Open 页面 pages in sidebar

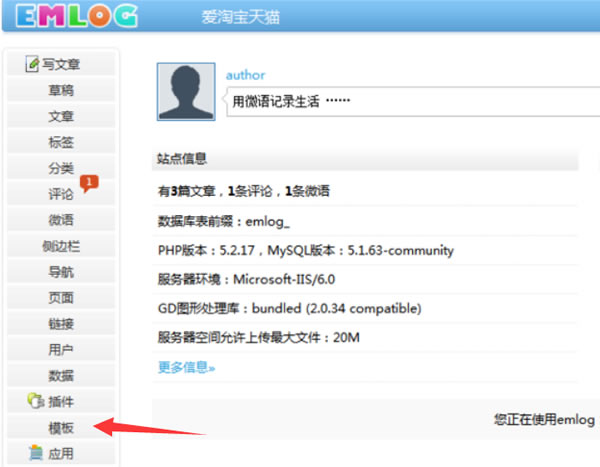tap(61, 298)
